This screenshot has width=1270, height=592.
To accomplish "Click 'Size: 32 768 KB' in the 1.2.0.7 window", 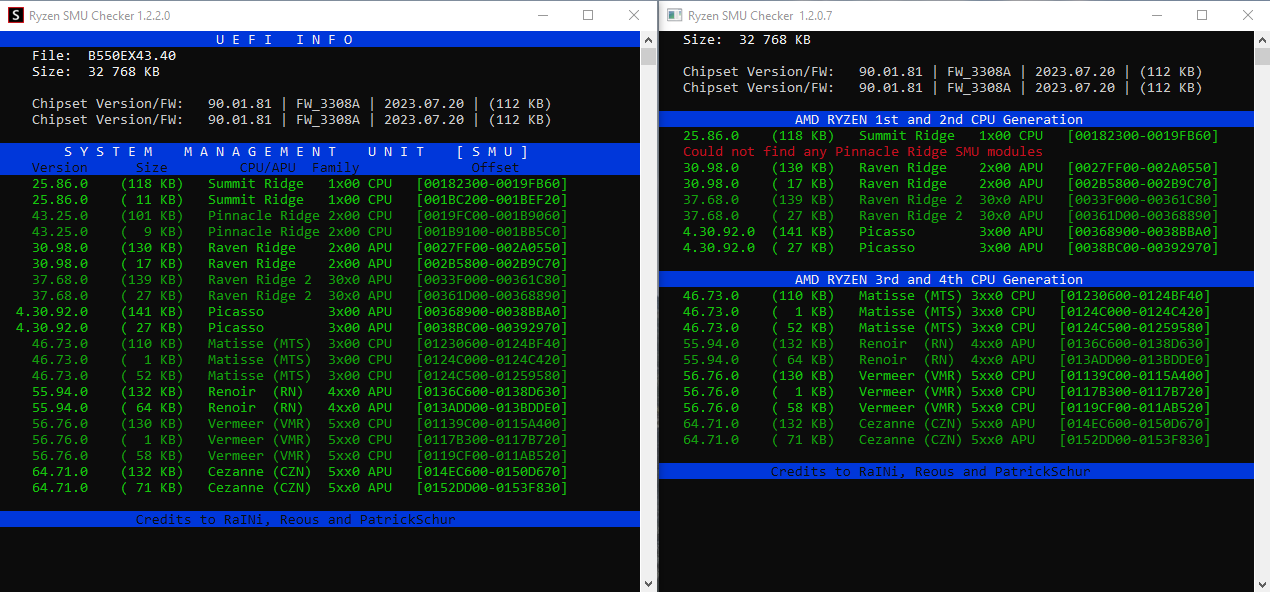I will pyautogui.click(x=747, y=40).
